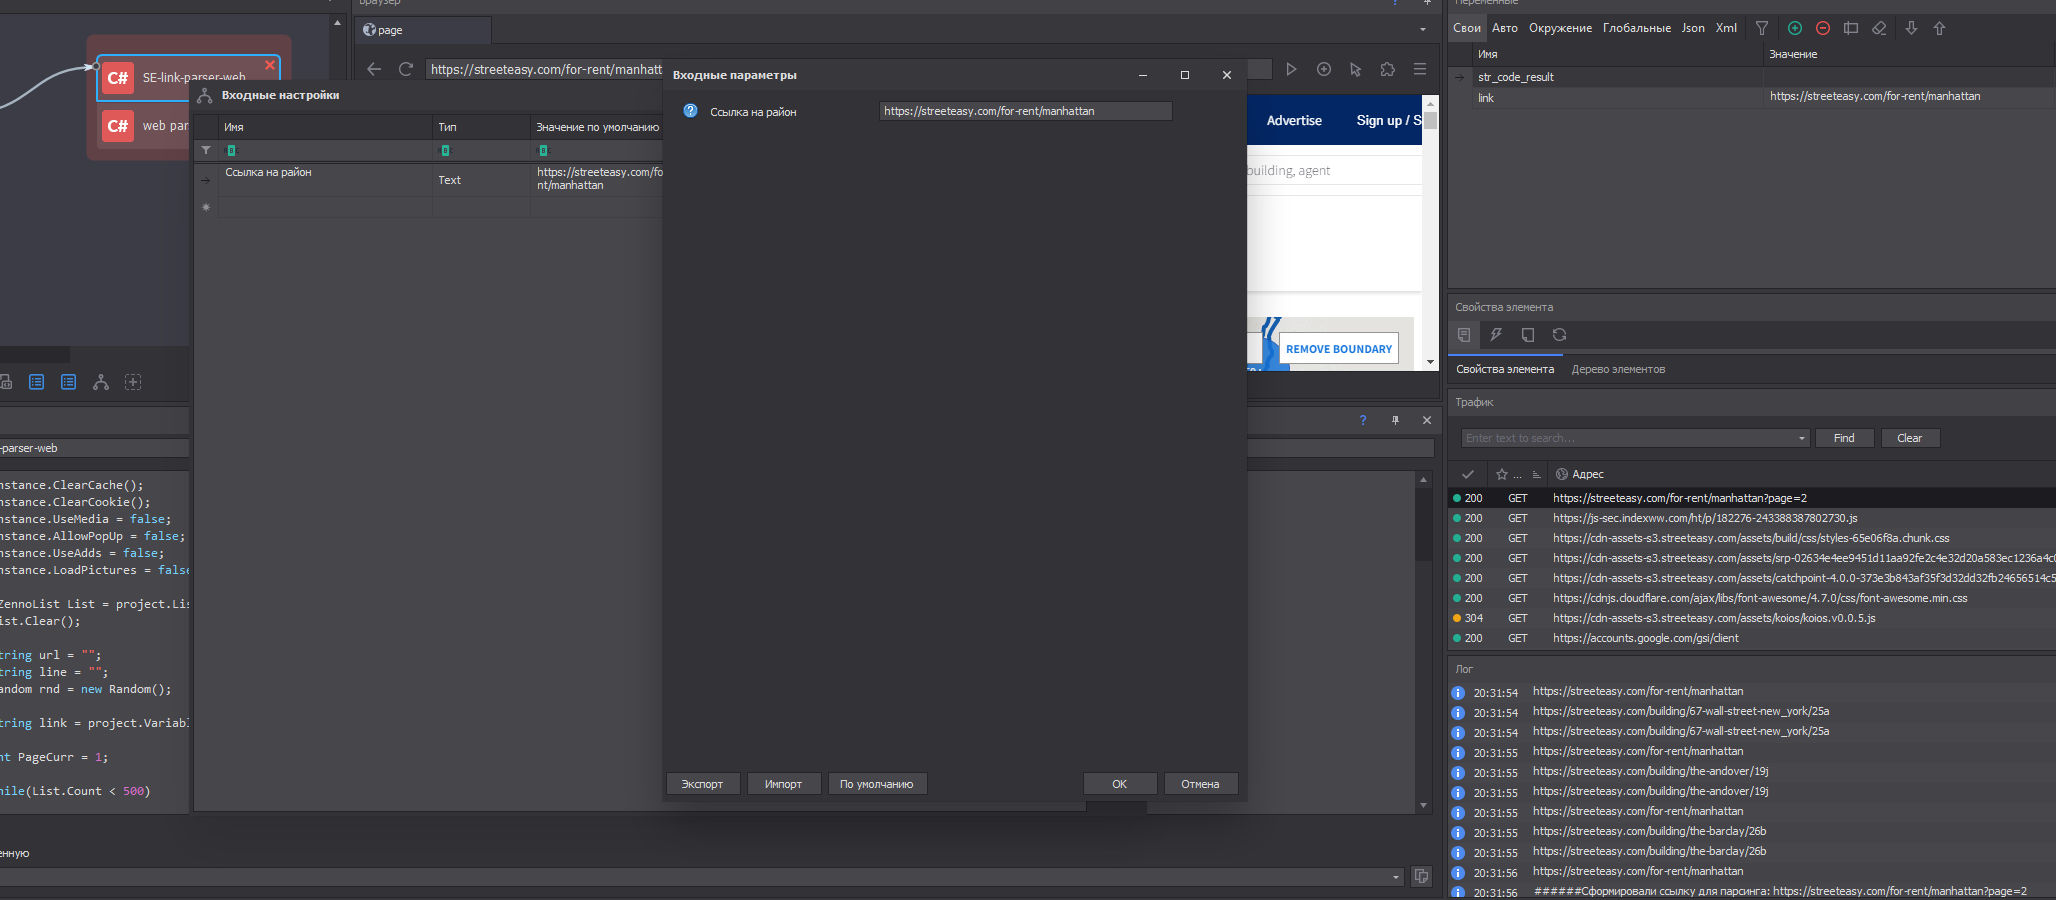
Task: Open the browser hamburger menu
Action: pos(1419,69)
